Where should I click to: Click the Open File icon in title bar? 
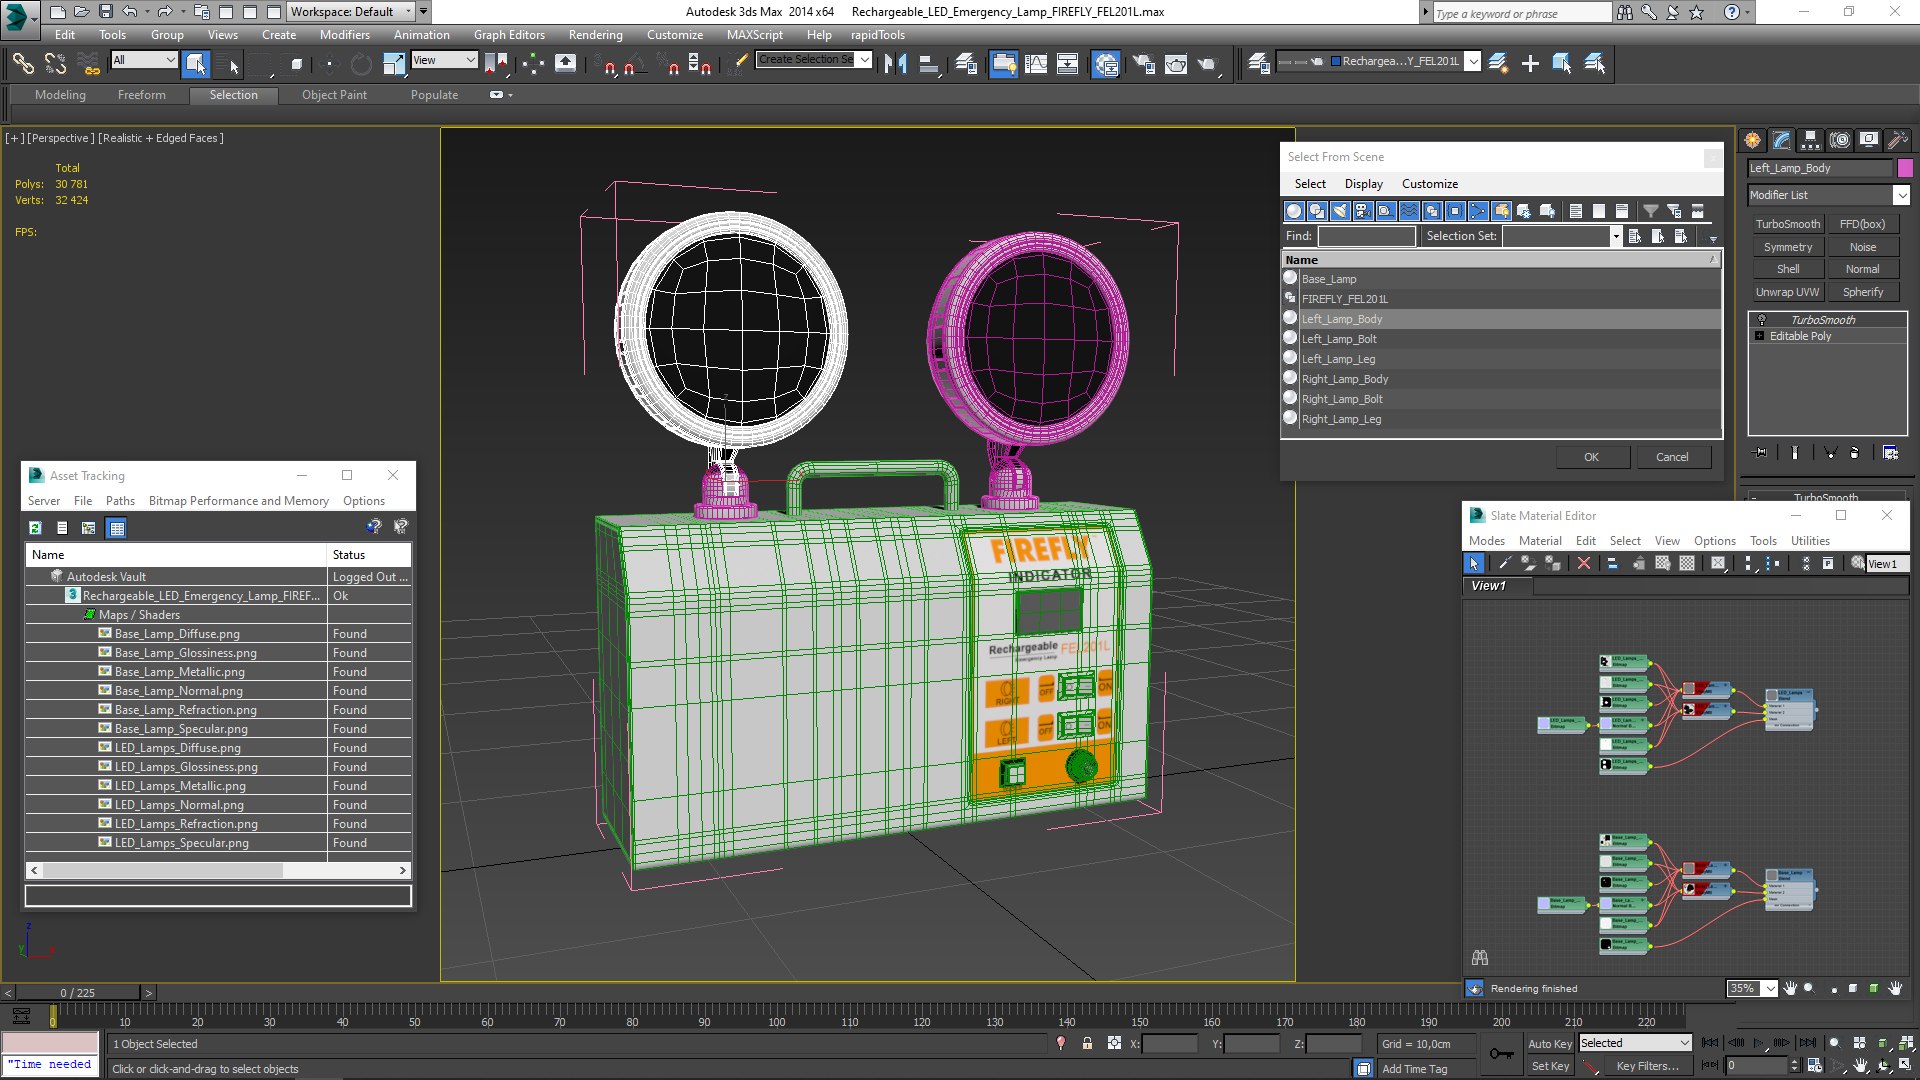81,12
